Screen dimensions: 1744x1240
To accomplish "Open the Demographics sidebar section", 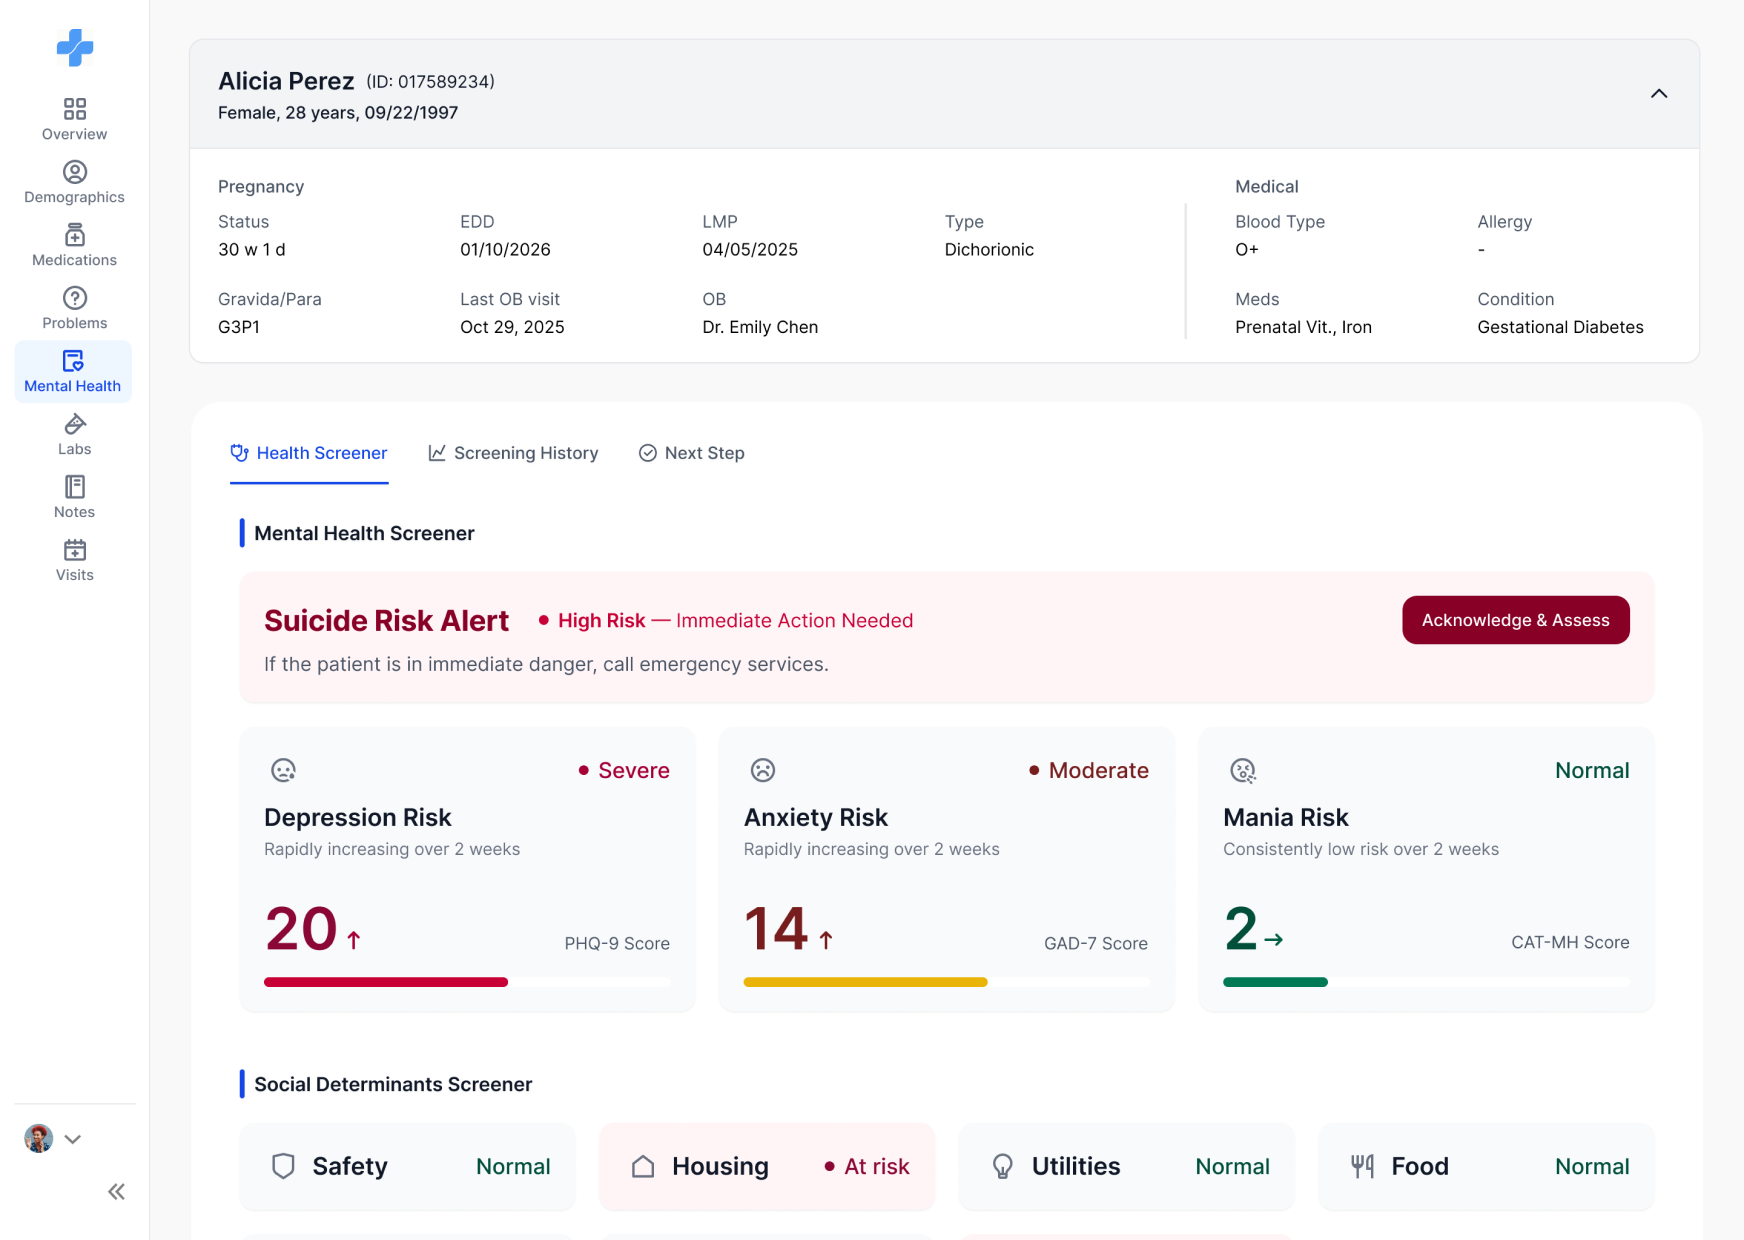I will tap(74, 182).
